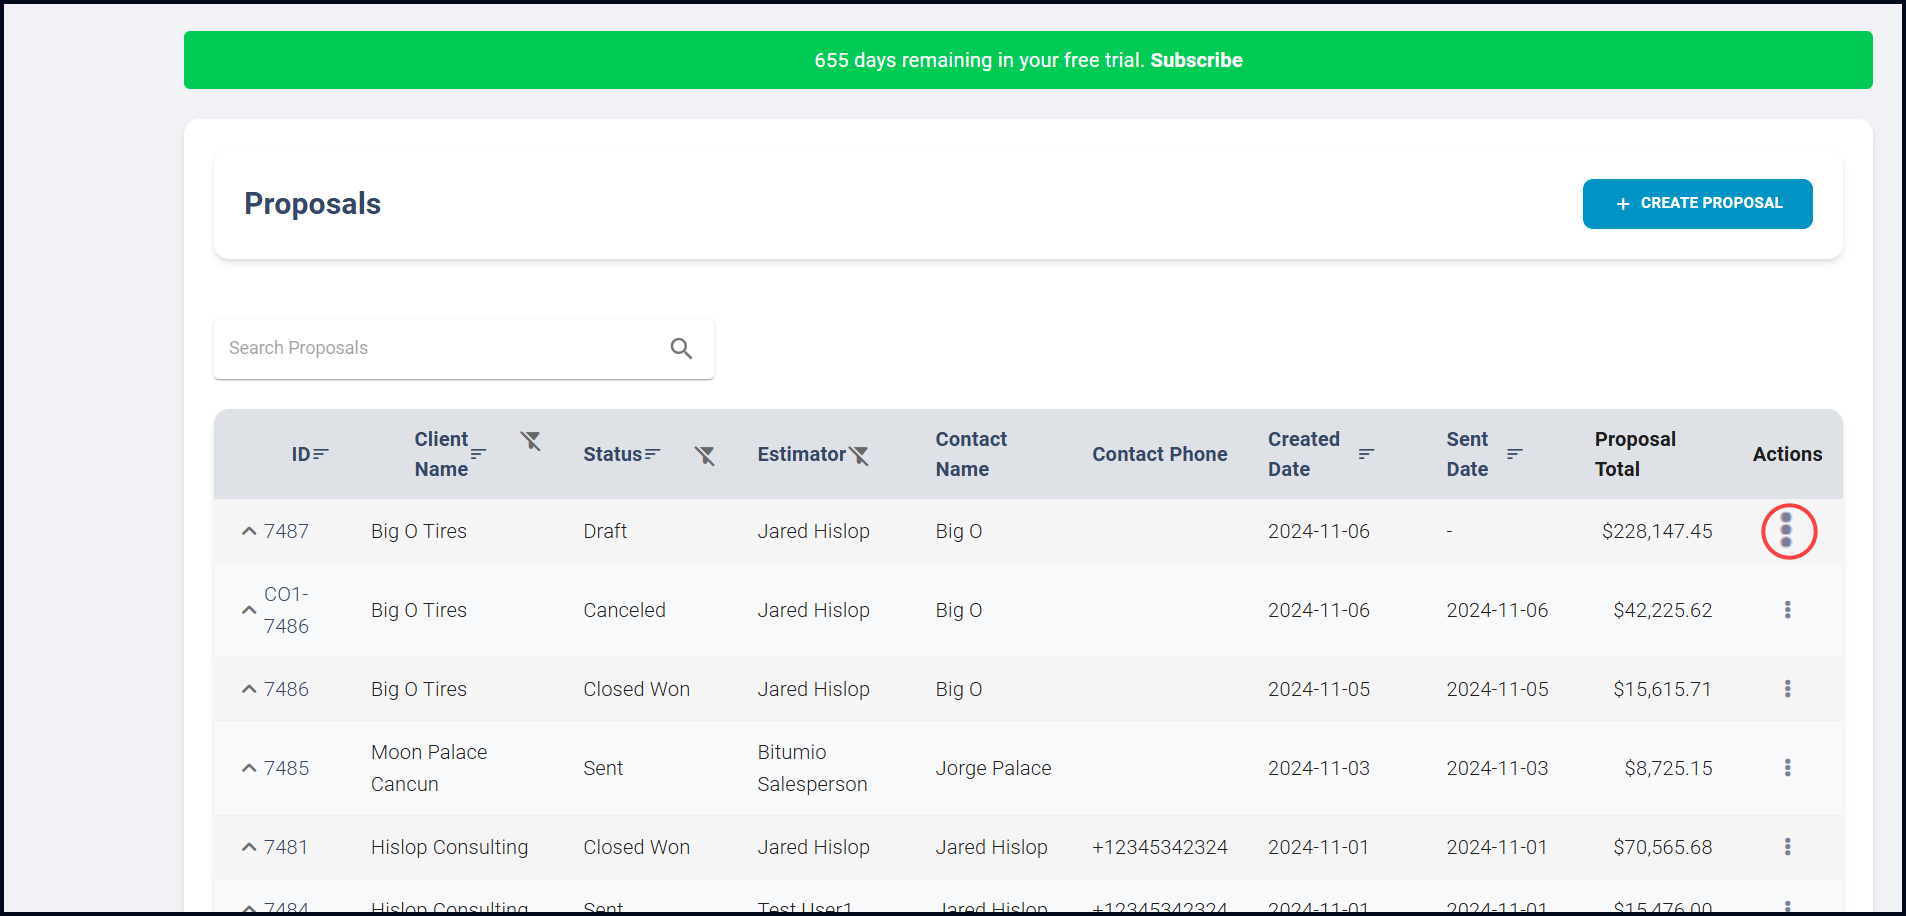Click the created date 2024-11-03
The image size is (1906, 916).
point(1319,768)
